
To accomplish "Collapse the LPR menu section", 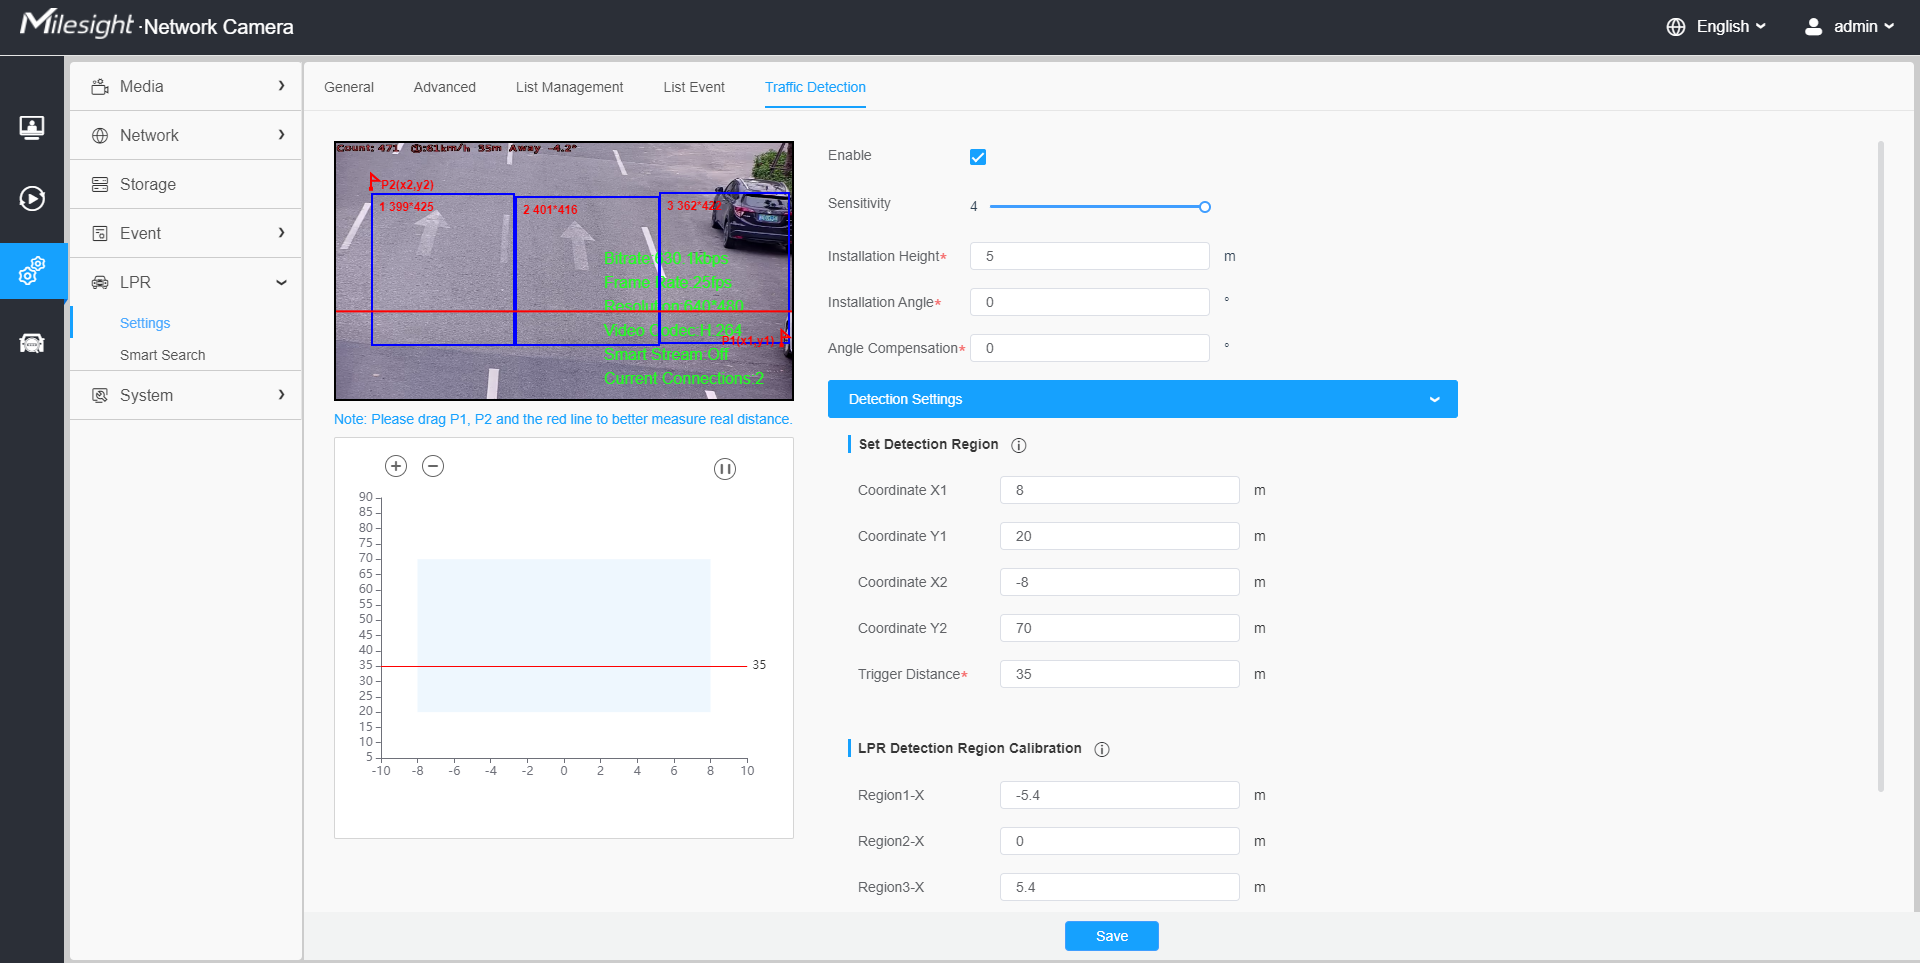I will click(x=281, y=282).
